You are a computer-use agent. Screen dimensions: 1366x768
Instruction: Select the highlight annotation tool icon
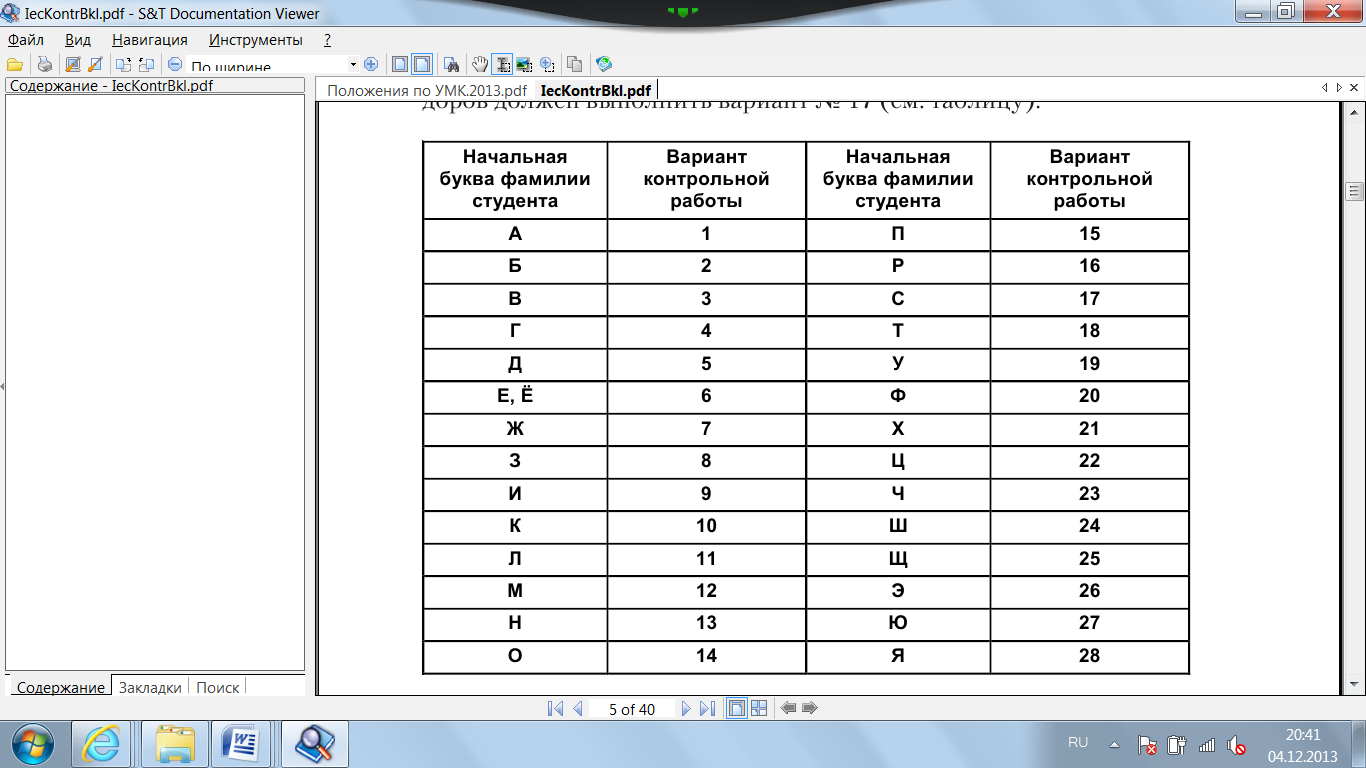(73, 64)
